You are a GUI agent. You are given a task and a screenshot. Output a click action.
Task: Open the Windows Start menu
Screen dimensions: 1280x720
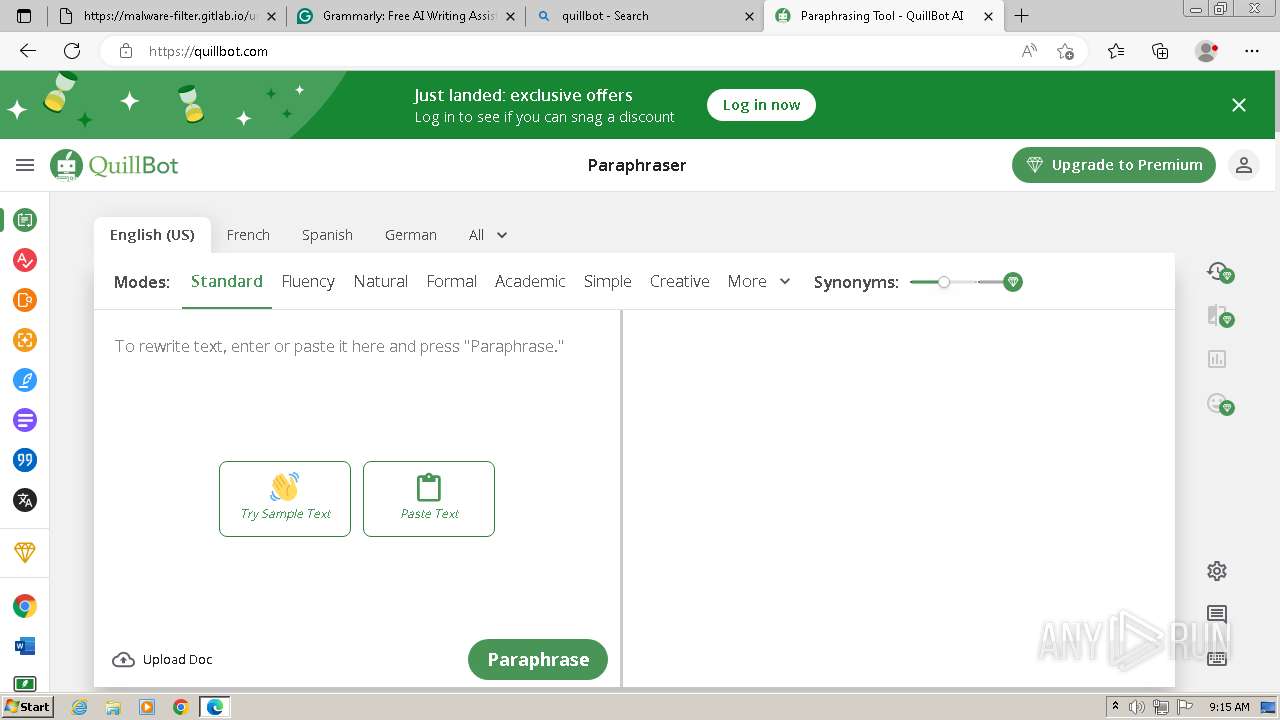pos(28,707)
